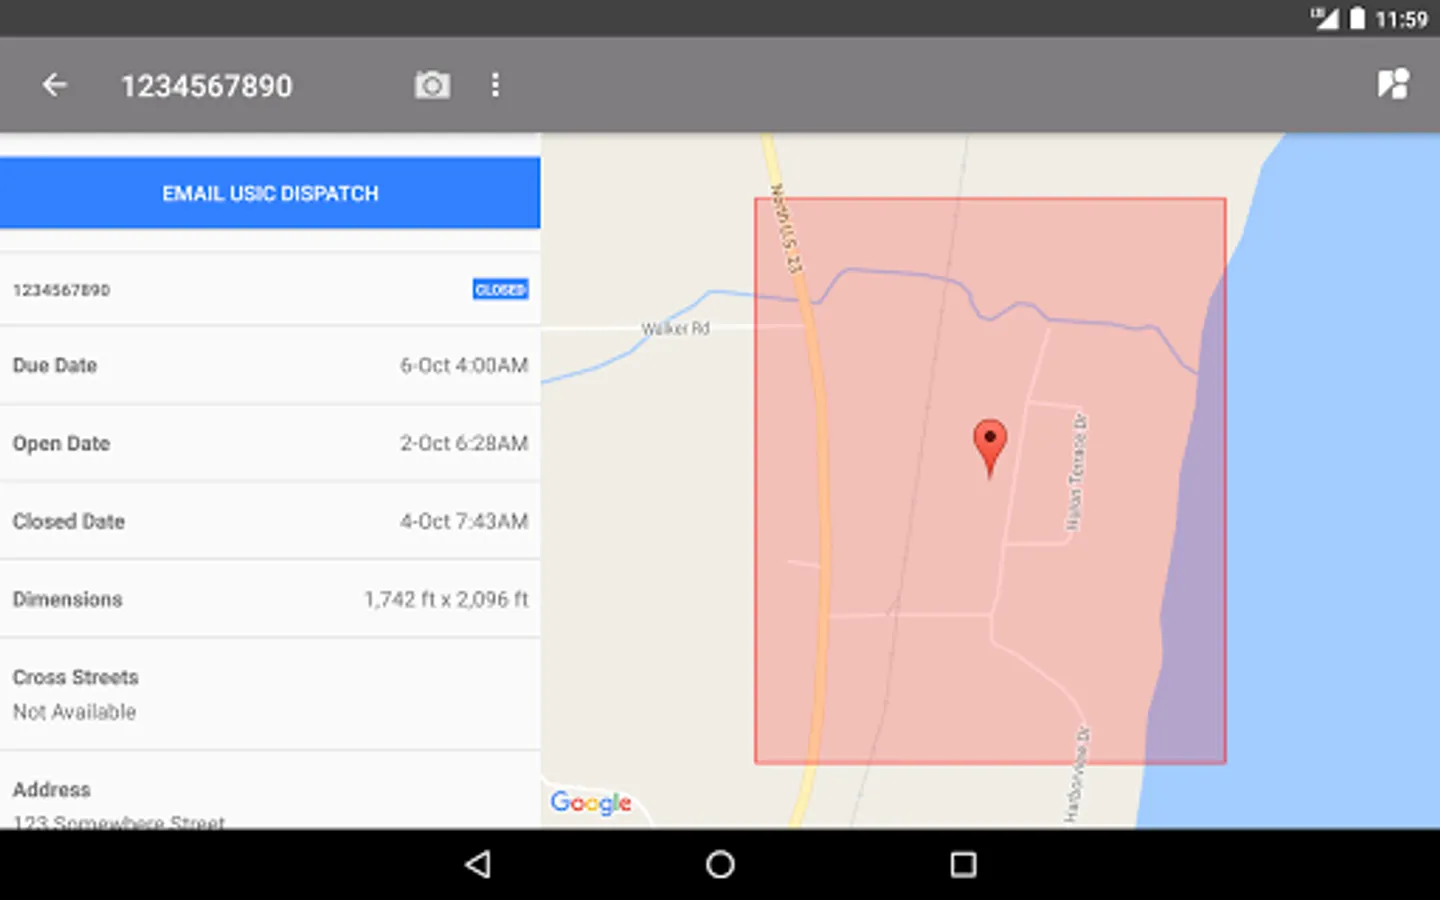
Task: Select closed date value 4-Oct 7:43AM
Action: click(464, 522)
